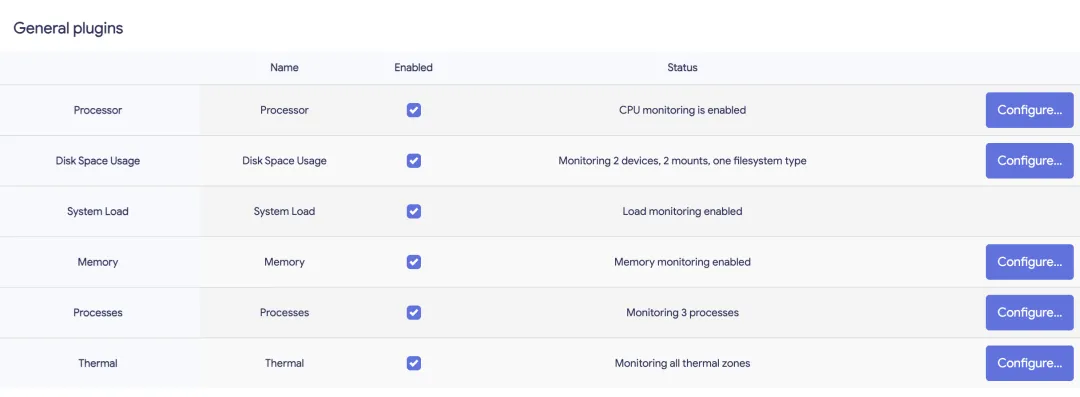The height and width of the screenshot is (397, 1080).
Task: Select the Enabled column header
Action: click(413, 68)
